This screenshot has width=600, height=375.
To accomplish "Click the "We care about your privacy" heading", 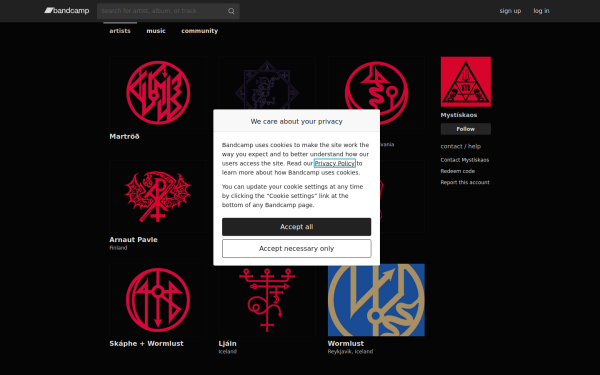I will [x=297, y=121].
